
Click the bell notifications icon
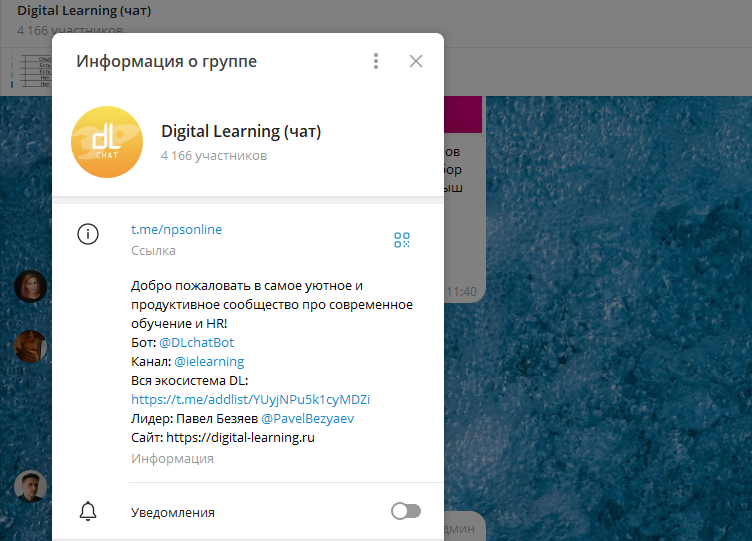coord(88,512)
